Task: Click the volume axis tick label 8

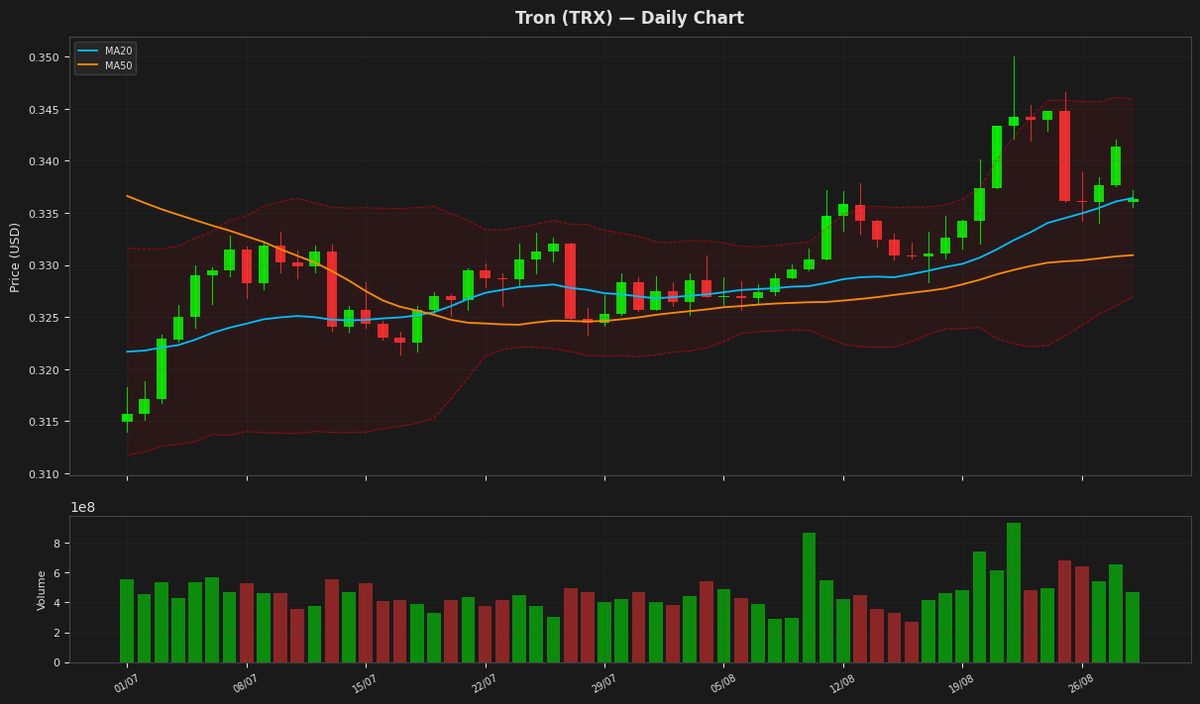Action: coord(56,544)
